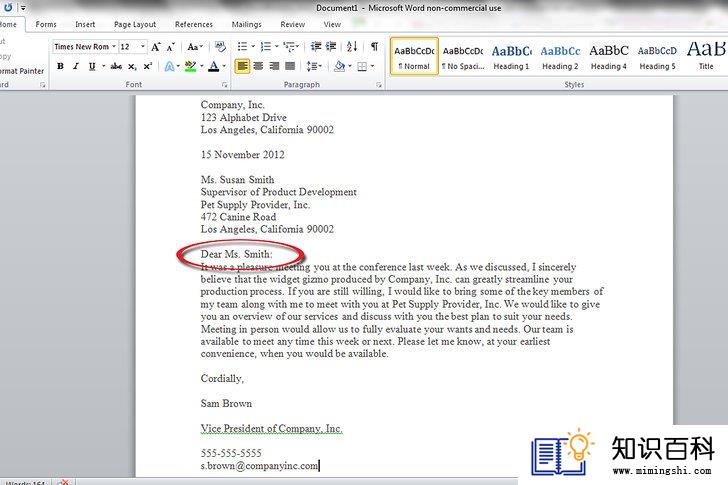The height and width of the screenshot is (485, 728).
Task: Open the Review tab
Action: [x=292, y=25]
